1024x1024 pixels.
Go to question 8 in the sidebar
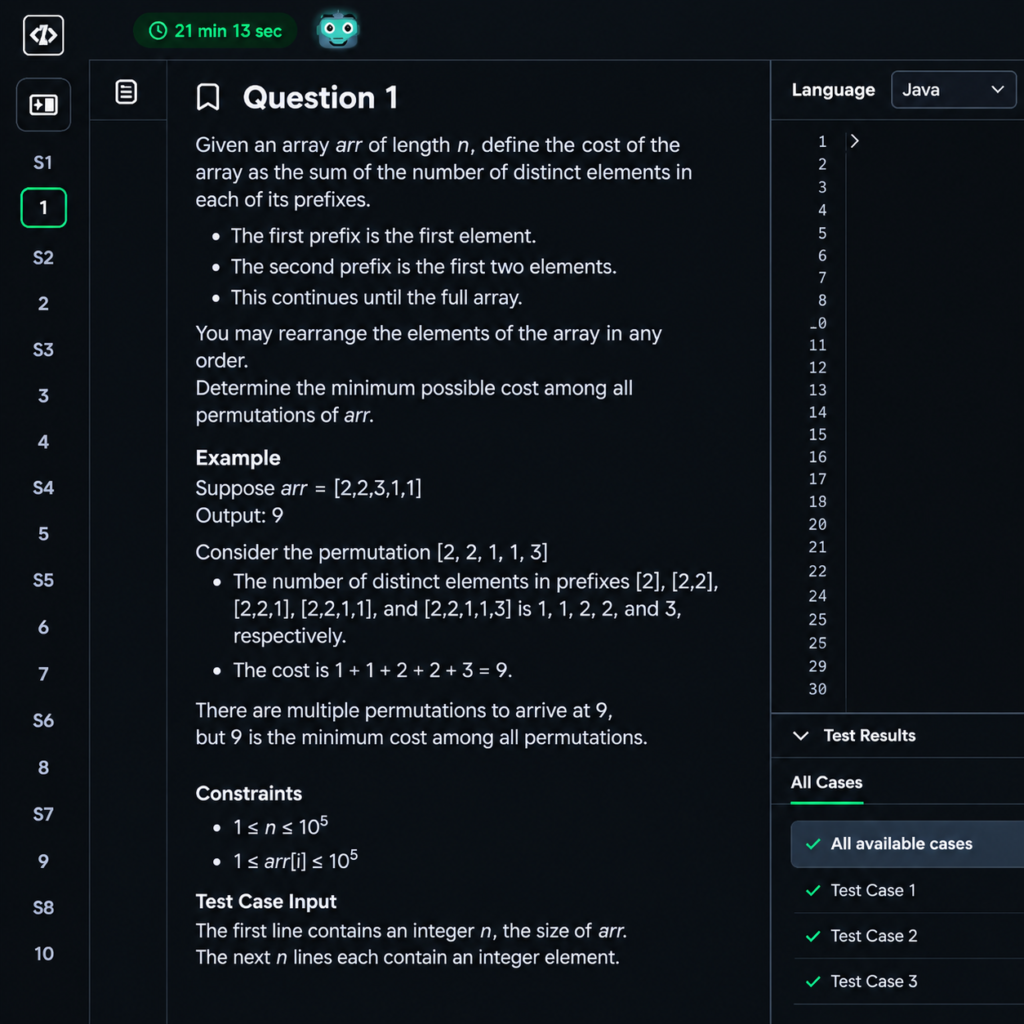[x=43, y=767]
